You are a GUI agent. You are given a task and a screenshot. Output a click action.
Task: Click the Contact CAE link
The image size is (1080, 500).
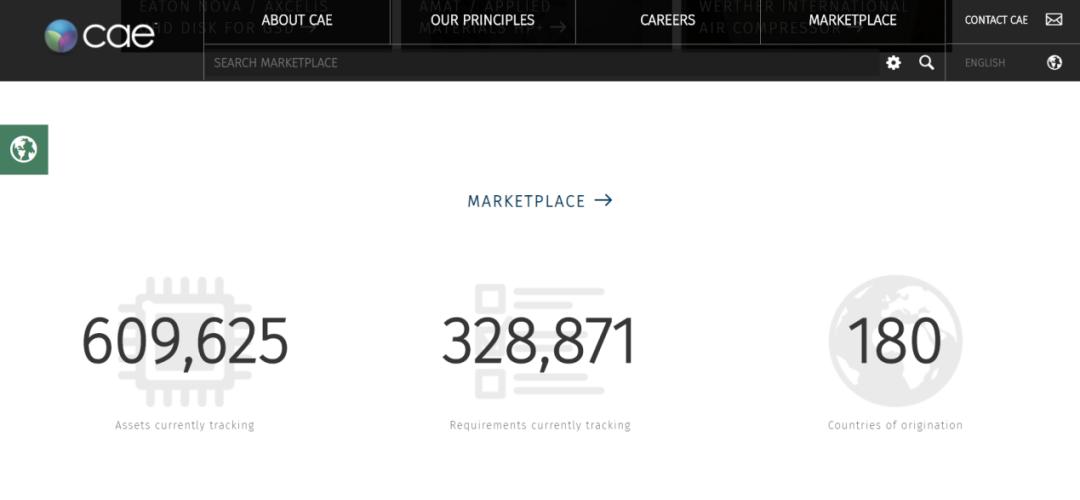click(996, 20)
